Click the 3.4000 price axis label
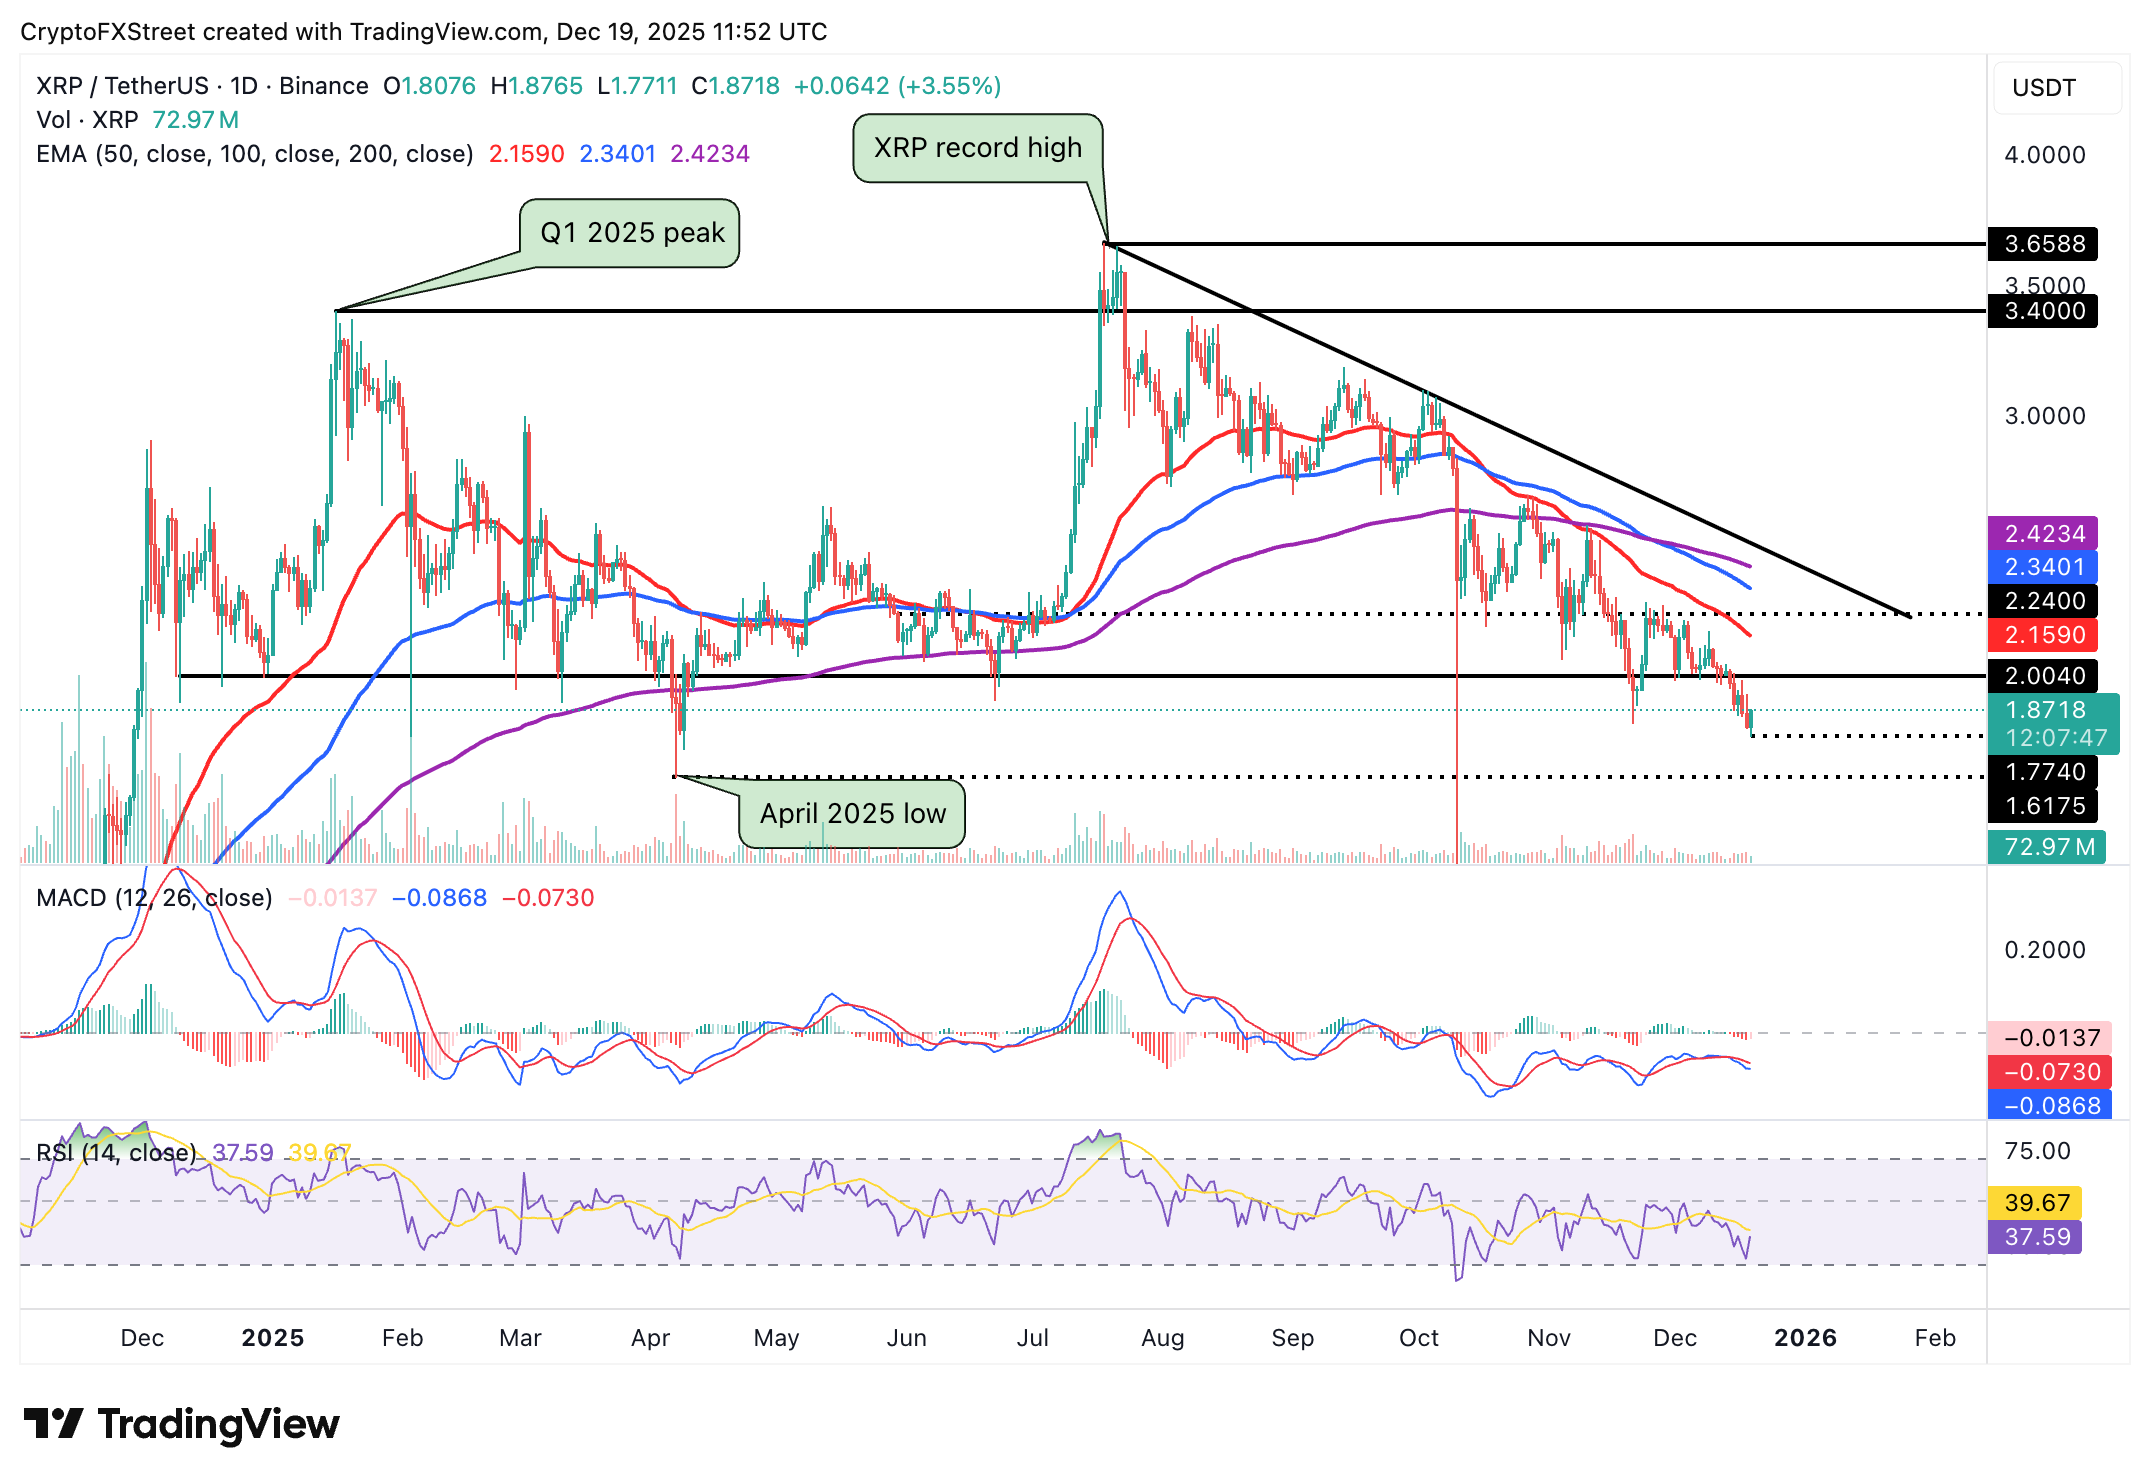This screenshot has height=1484, width=2150. [x=2043, y=311]
